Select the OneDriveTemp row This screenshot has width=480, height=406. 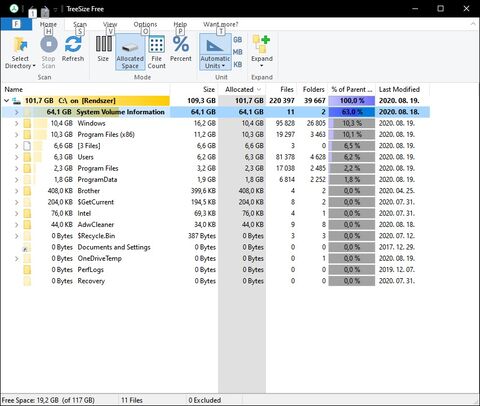[215, 259]
